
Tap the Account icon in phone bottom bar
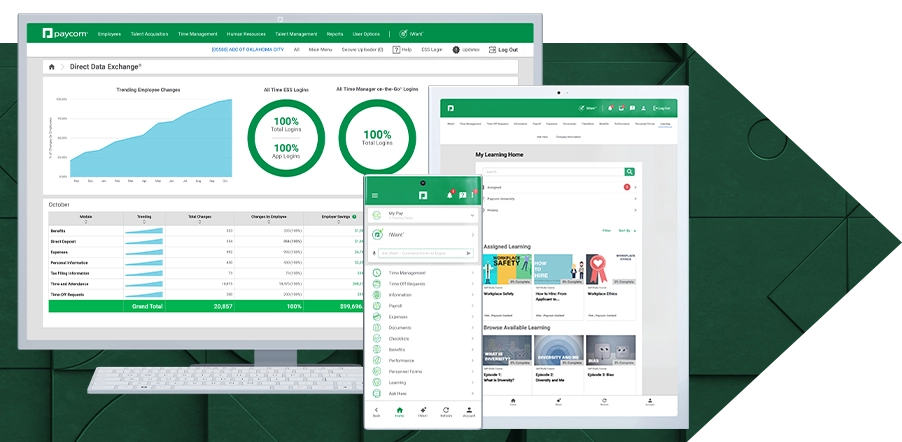point(469,409)
